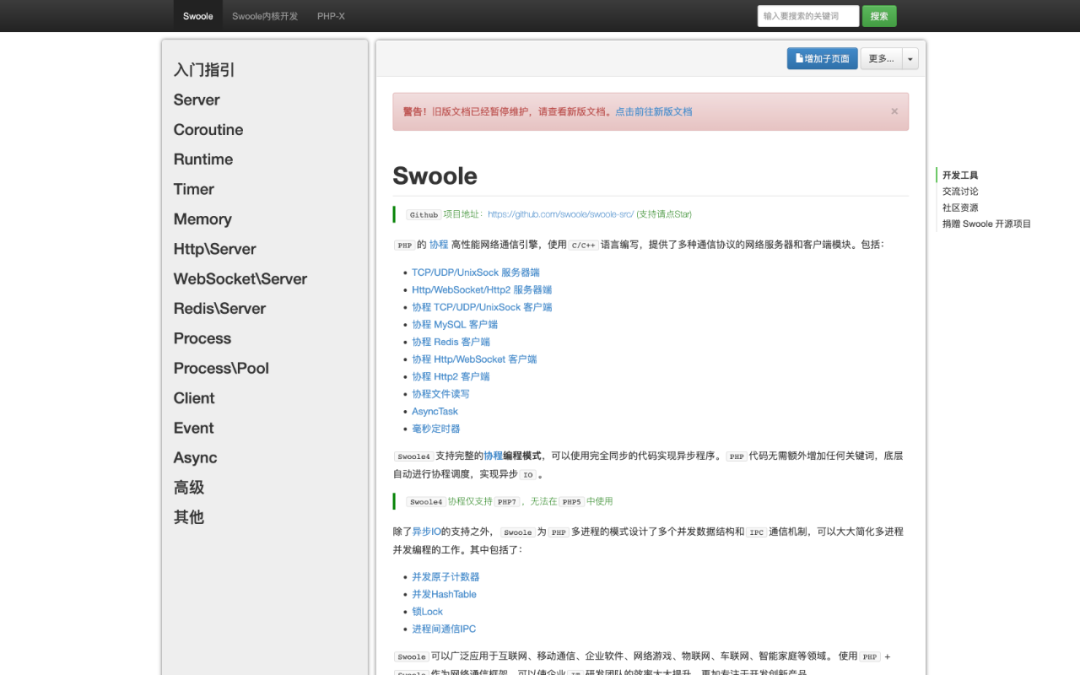Viewport: 1080px width, 675px height.
Task: Open Redis\Server in the sidebar
Action: pyautogui.click(x=220, y=309)
